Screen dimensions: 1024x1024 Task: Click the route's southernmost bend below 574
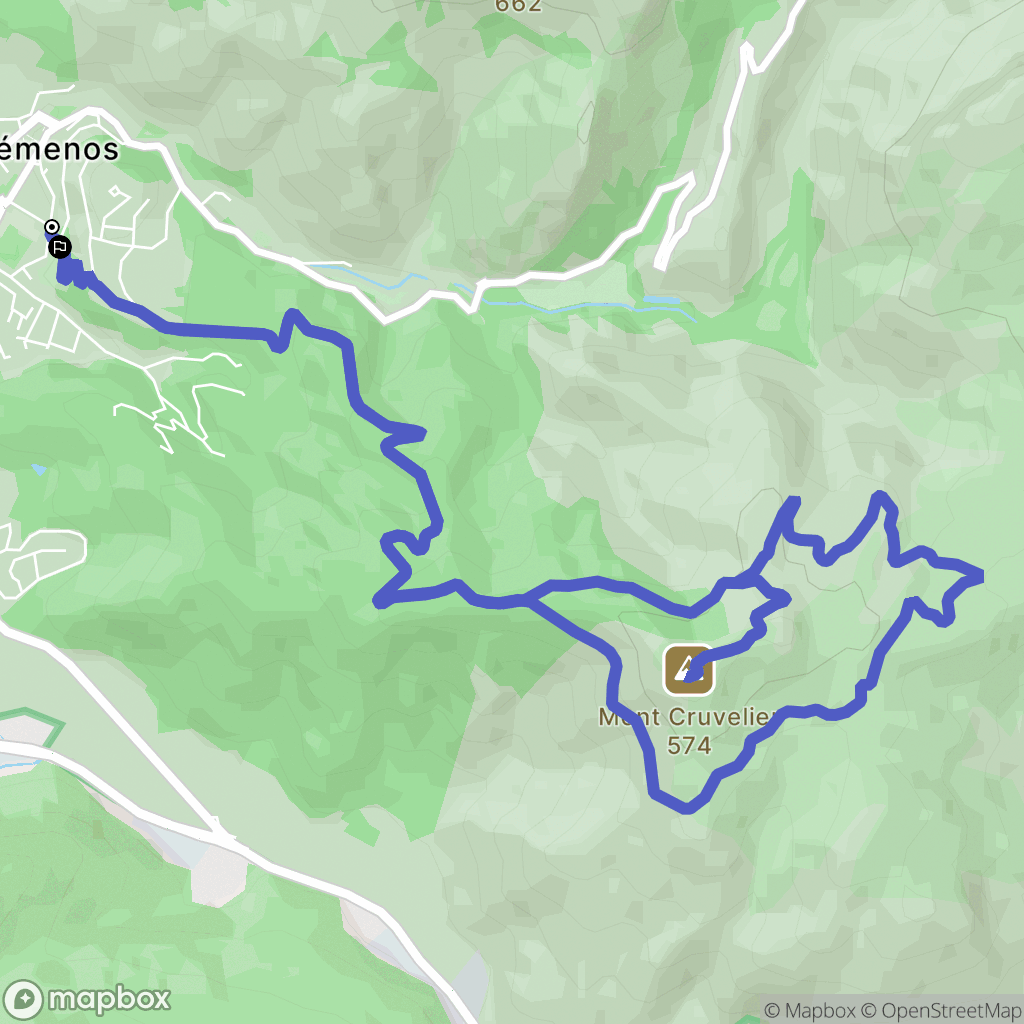click(x=686, y=808)
